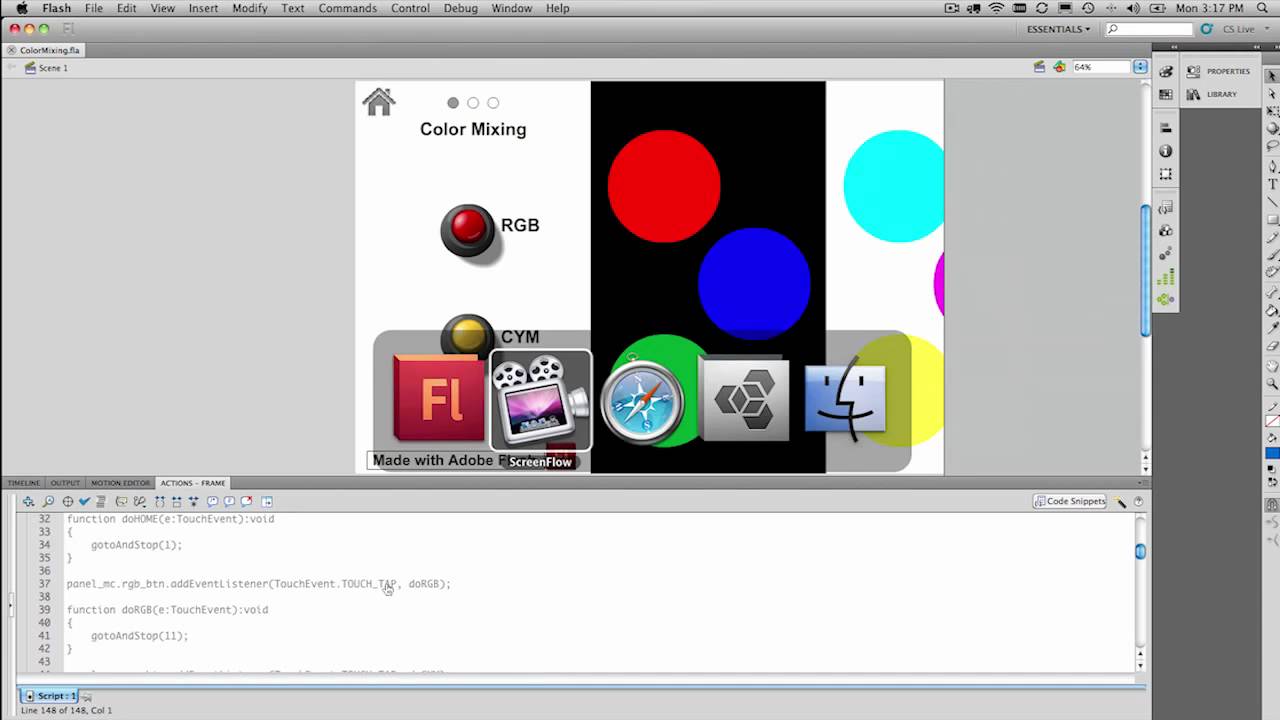The height and width of the screenshot is (720, 1280).
Task: Open the Library panel
Action: coord(1213,94)
